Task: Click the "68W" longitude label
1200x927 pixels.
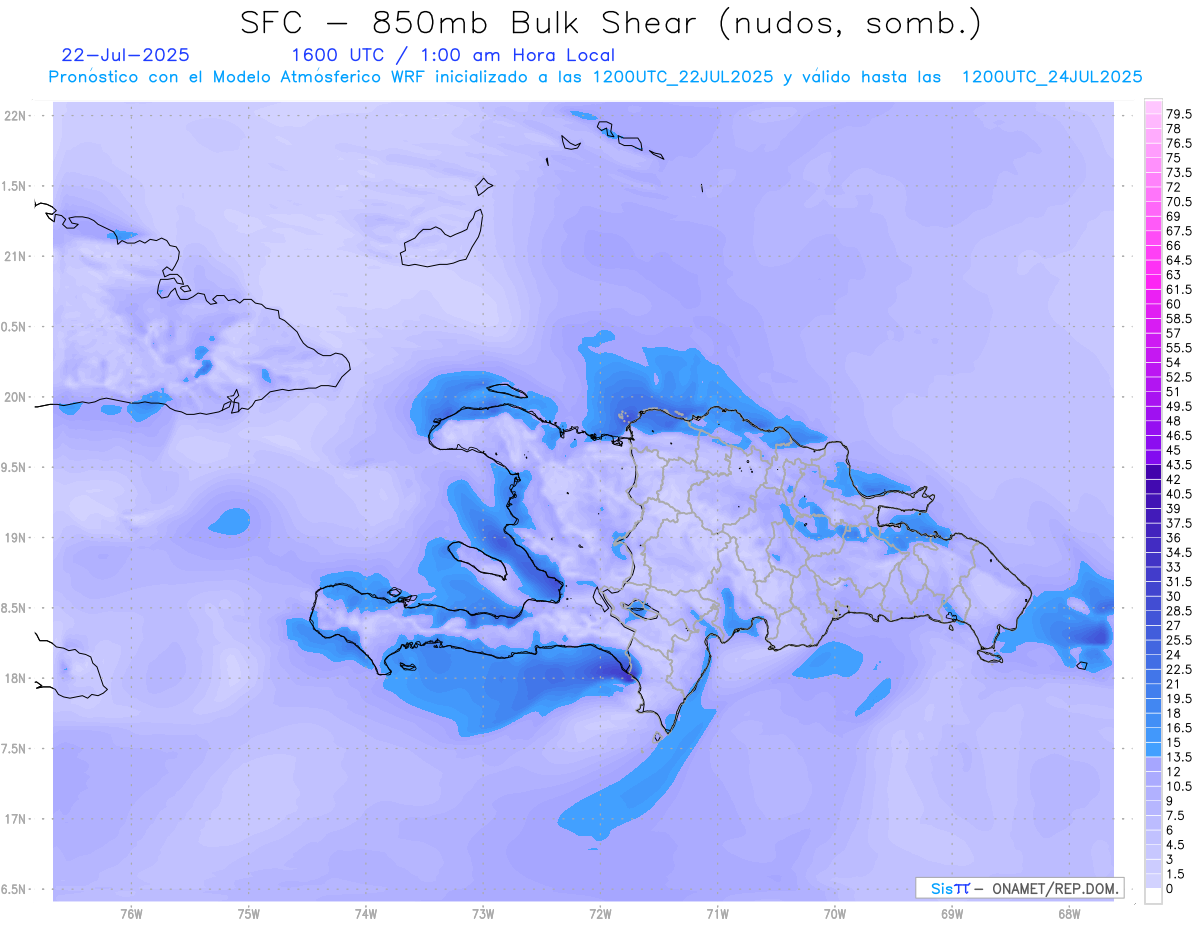Action: tap(1069, 914)
